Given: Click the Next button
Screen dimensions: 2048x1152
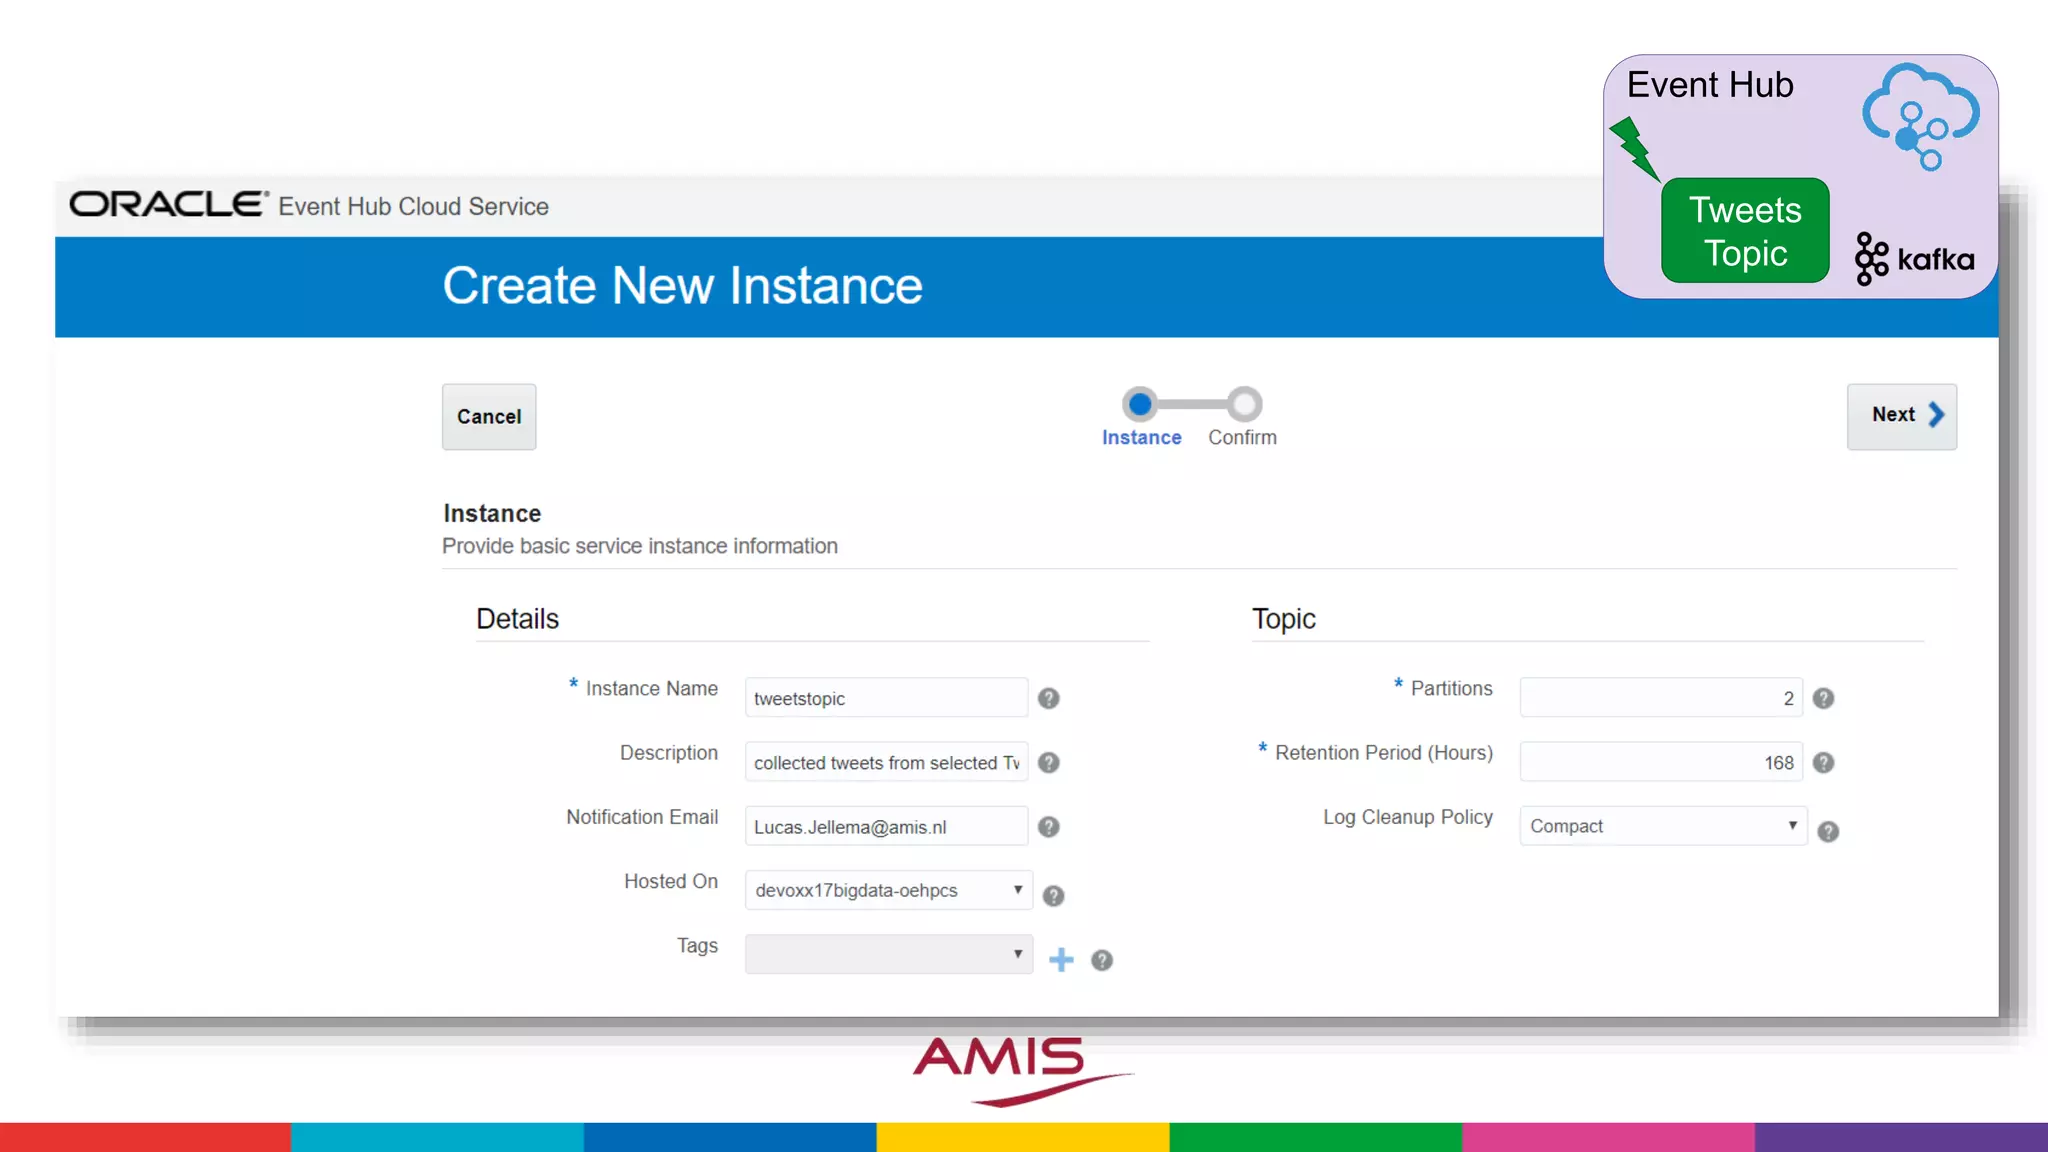Looking at the screenshot, I should pyautogui.click(x=1901, y=416).
